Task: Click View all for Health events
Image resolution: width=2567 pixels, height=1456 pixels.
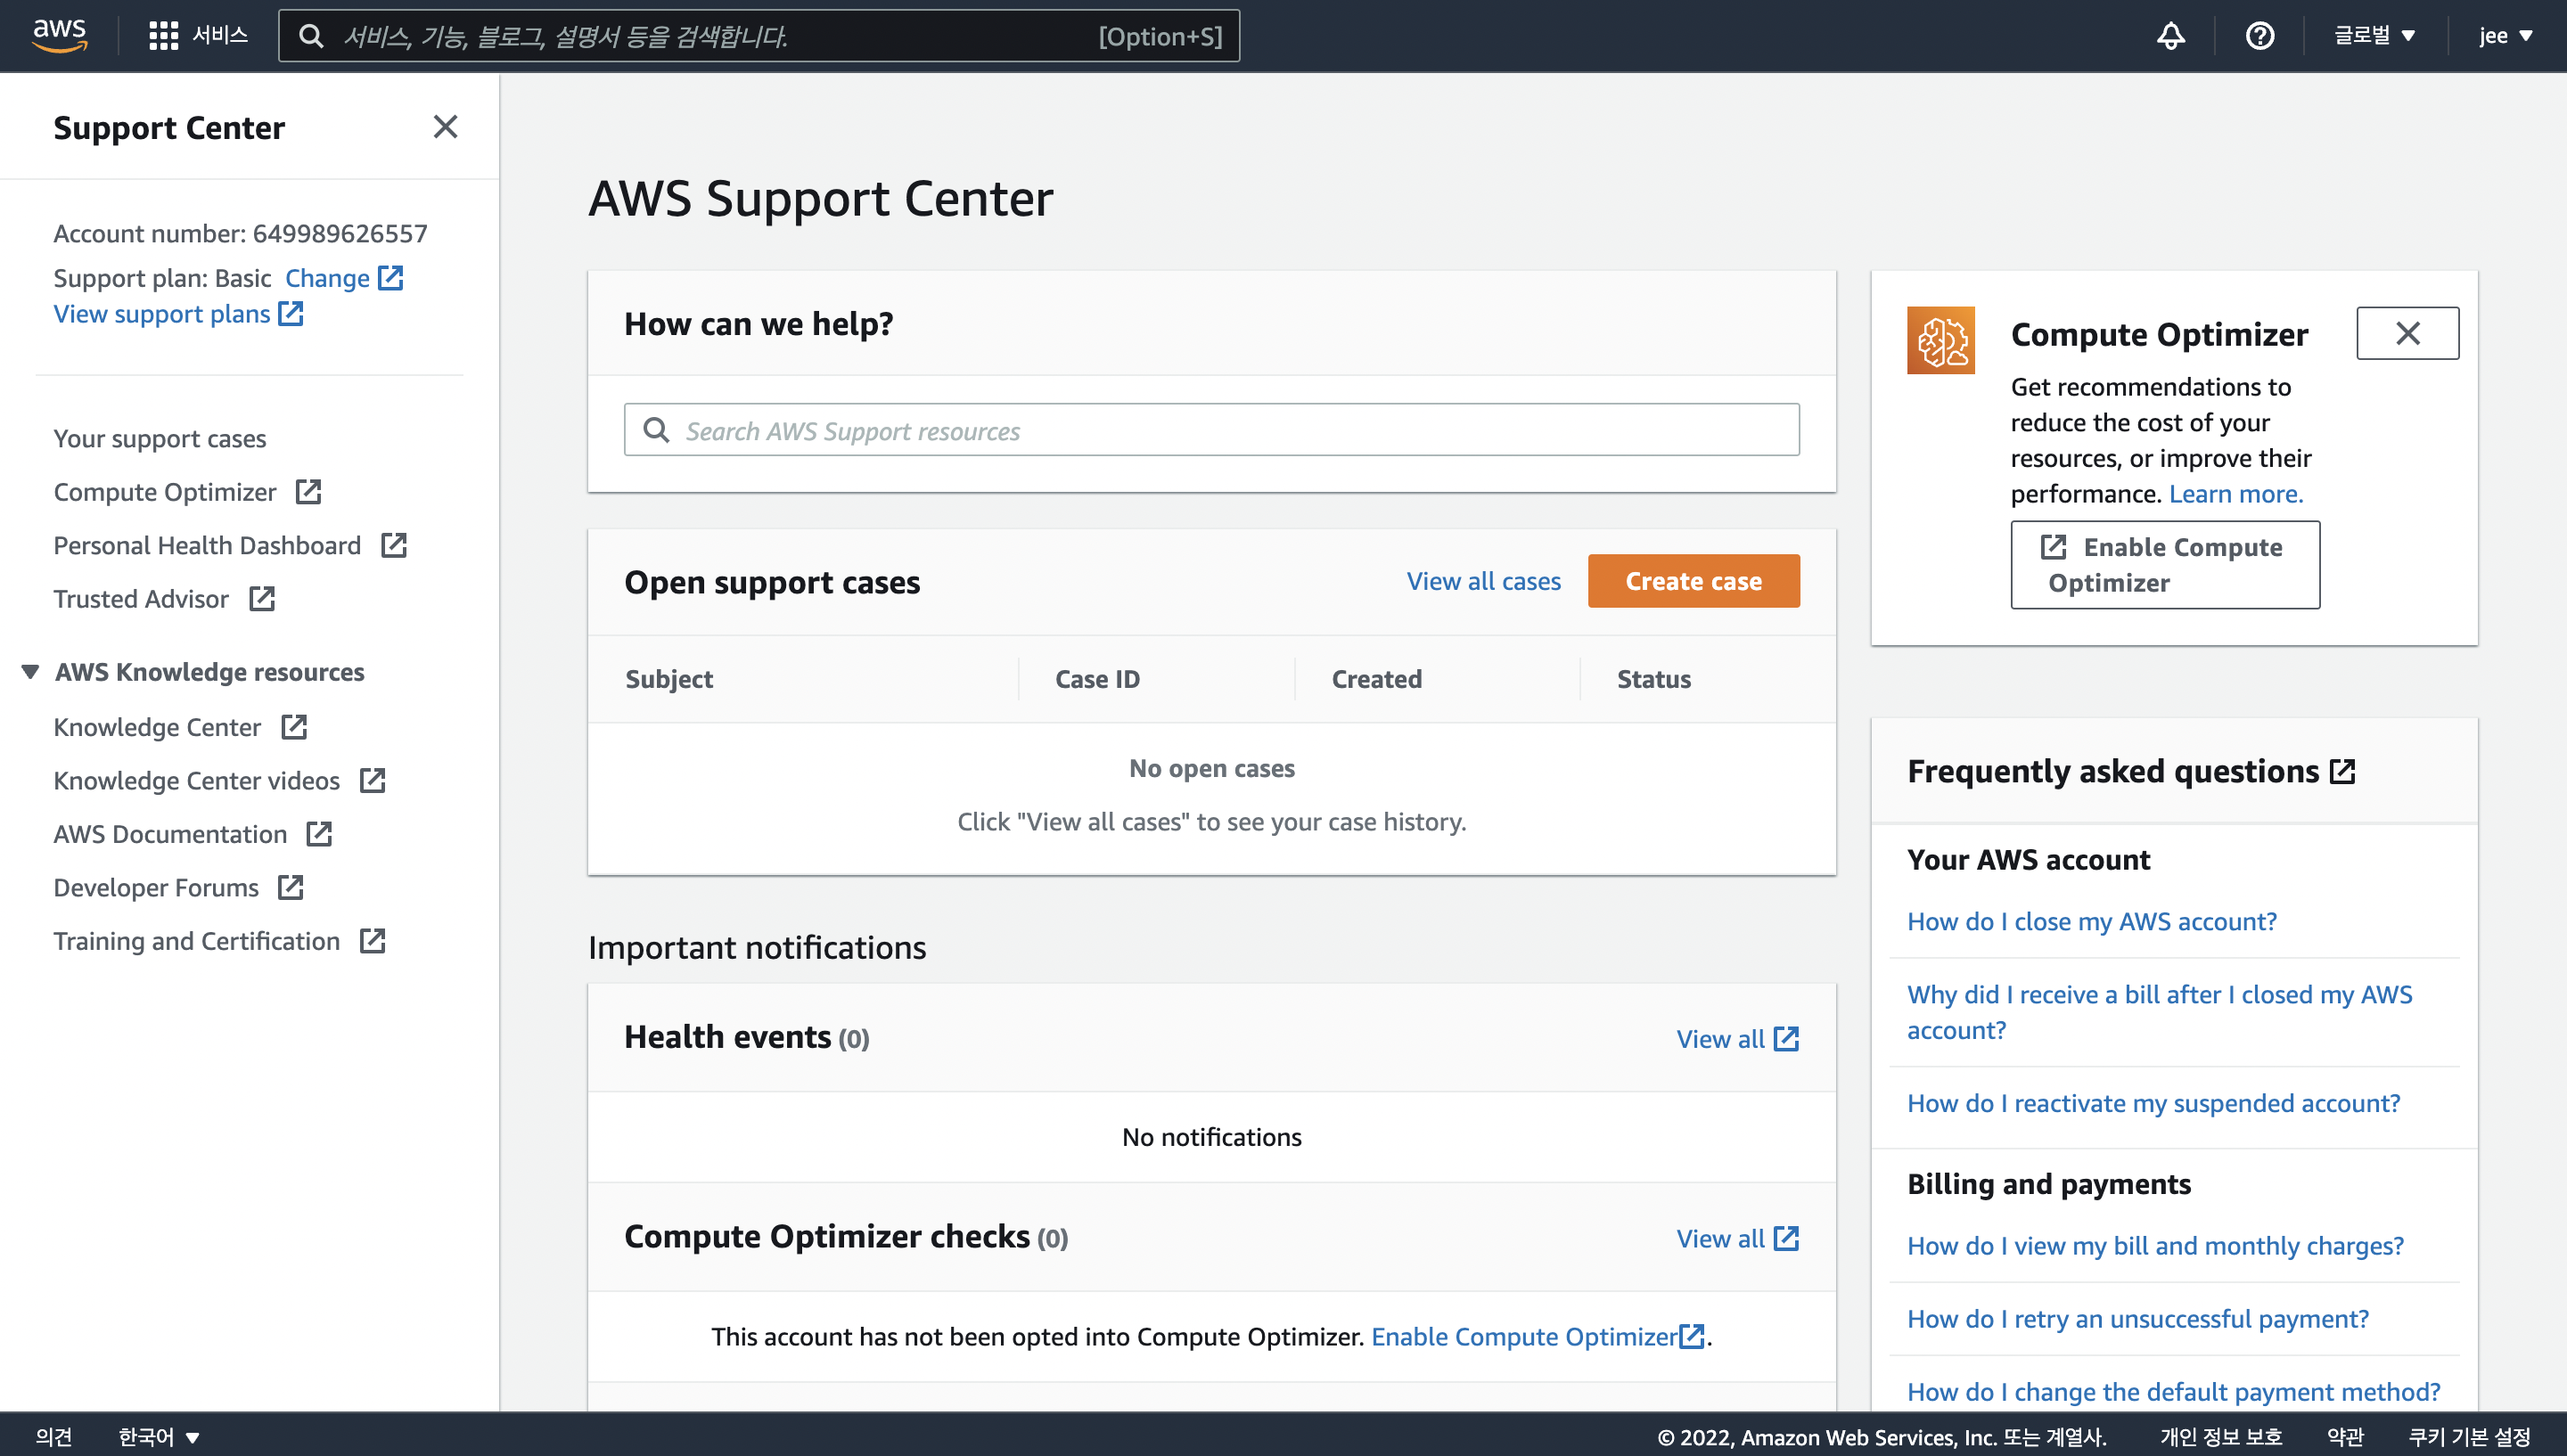Action: [x=1737, y=1039]
